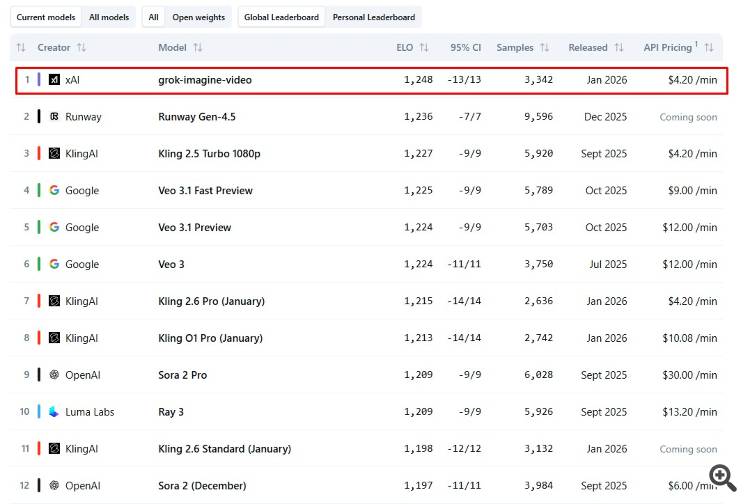Select the grok-imagine-video model name
Screen dimensions: 750x504
pos(205,80)
